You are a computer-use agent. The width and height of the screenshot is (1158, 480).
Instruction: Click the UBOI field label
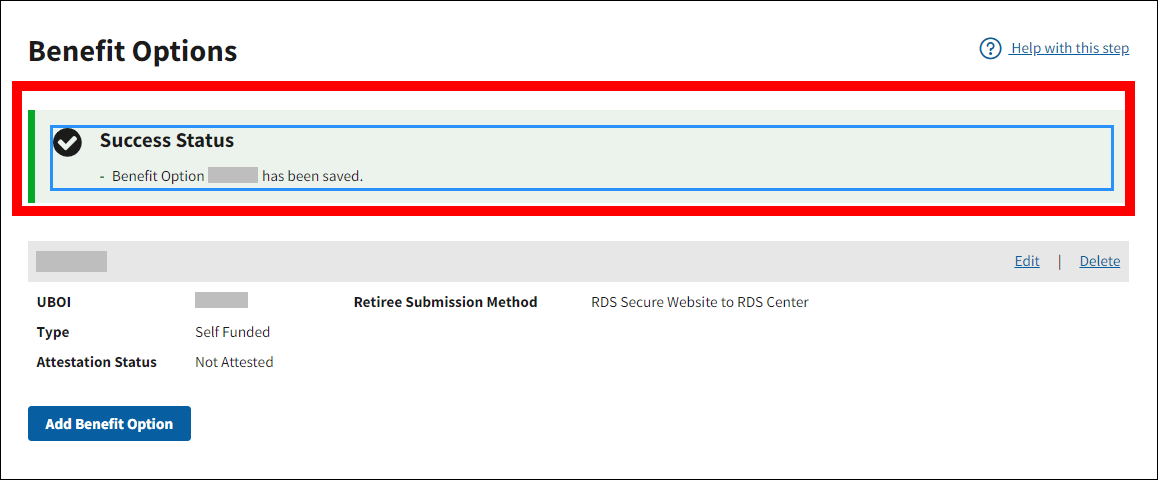click(53, 302)
